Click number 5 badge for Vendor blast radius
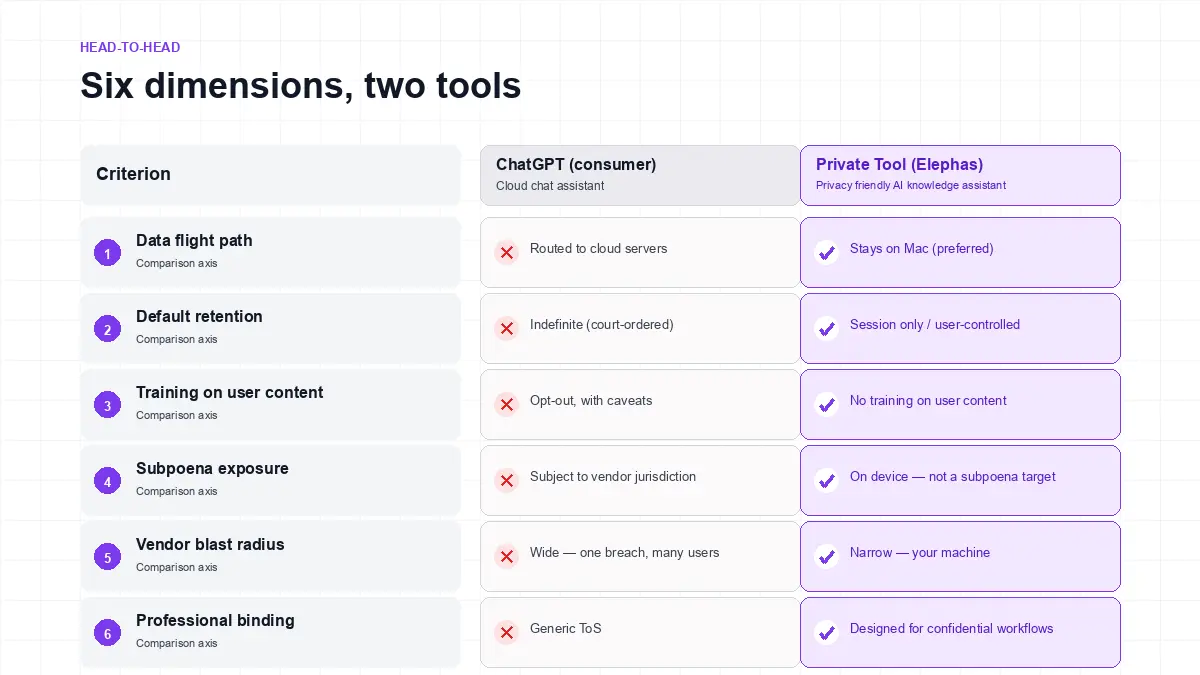 108,557
